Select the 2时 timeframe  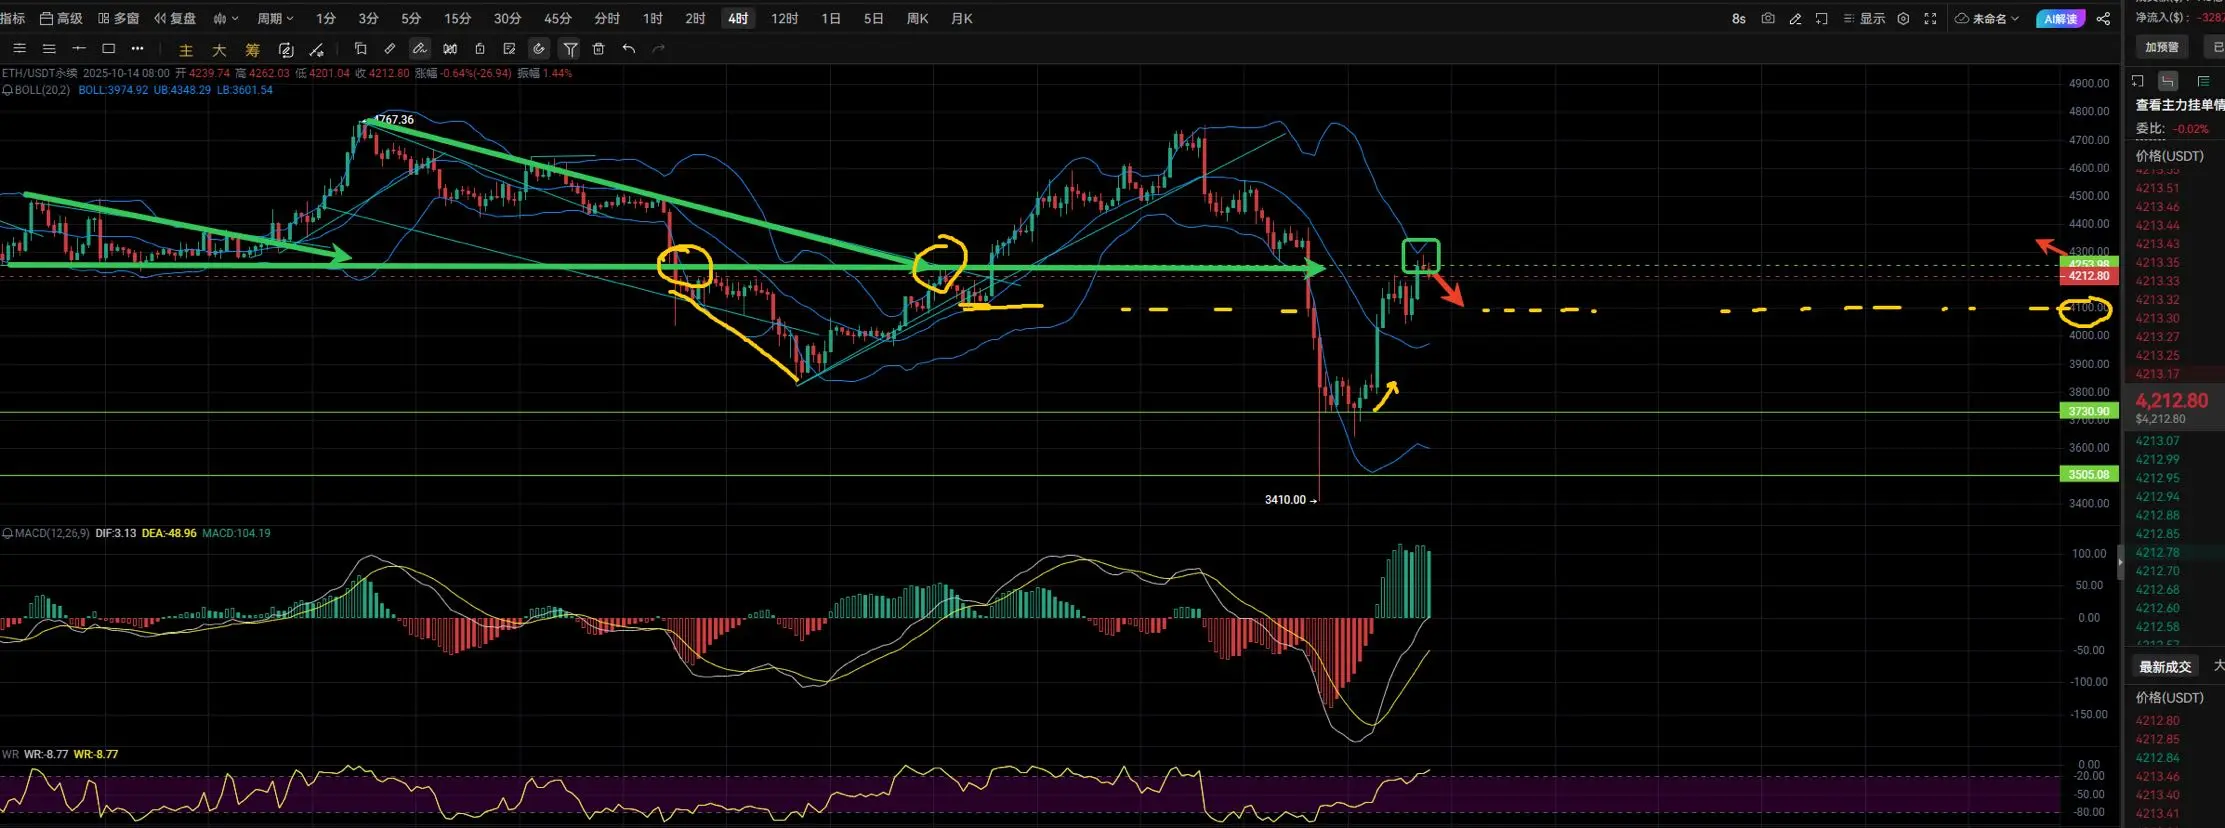pos(695,18)
